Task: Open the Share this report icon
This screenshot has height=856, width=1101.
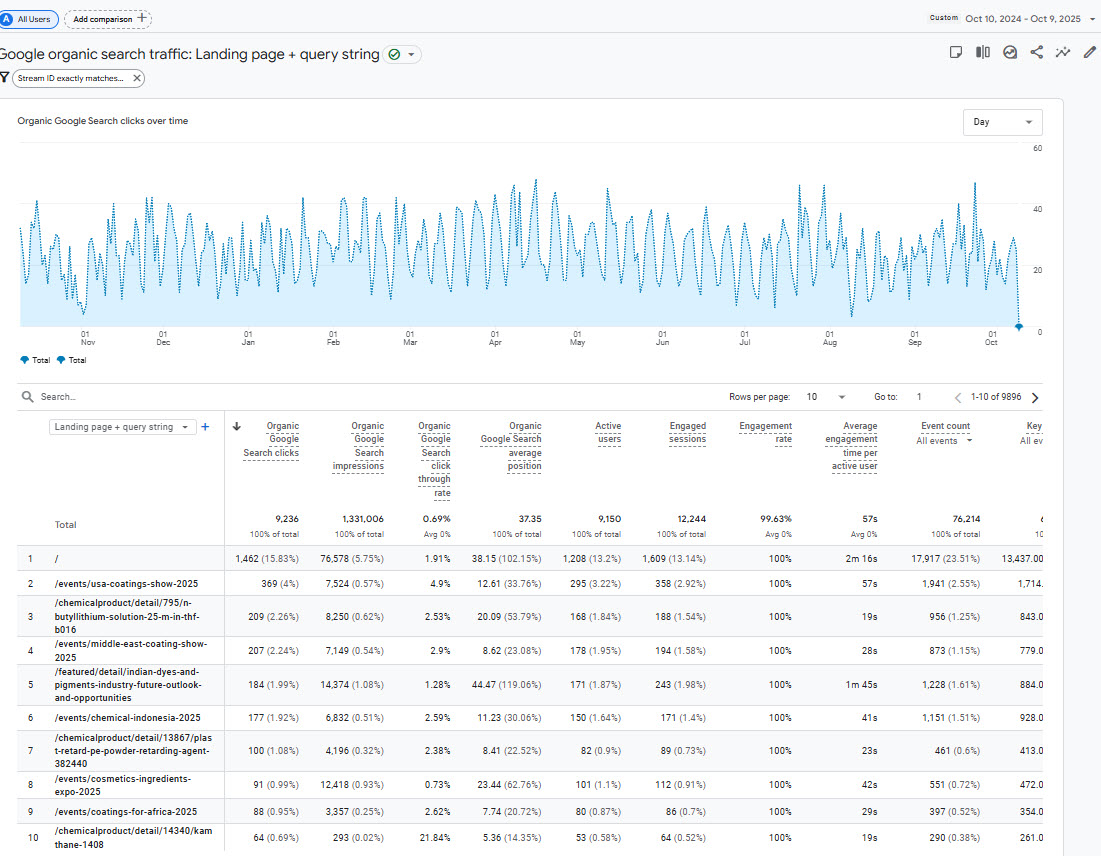Action: [x=1036, y=52]
